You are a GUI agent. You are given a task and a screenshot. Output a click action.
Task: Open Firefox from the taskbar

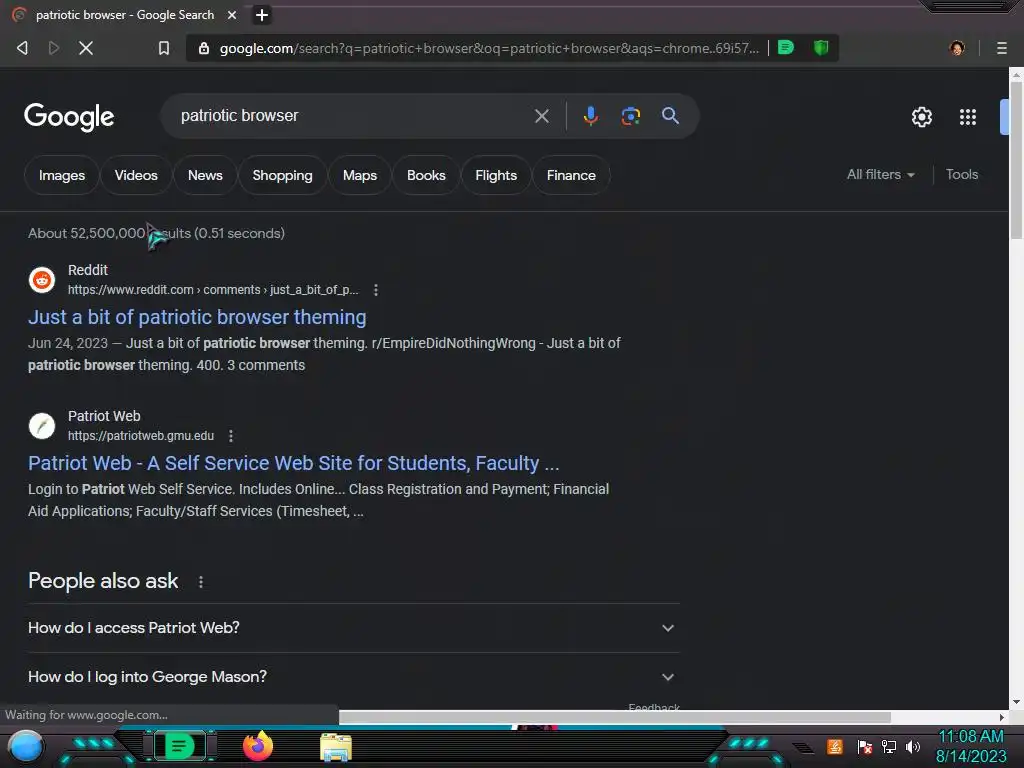[258, 746]
